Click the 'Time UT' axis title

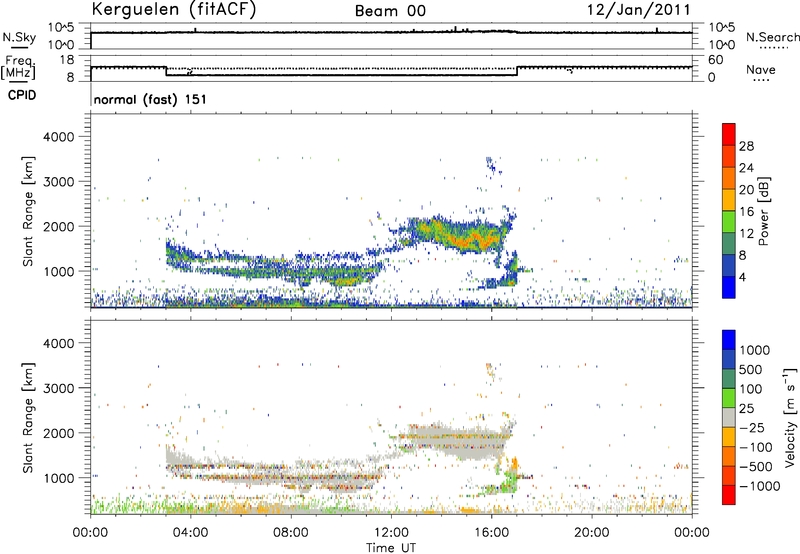[x=391, y=548]
